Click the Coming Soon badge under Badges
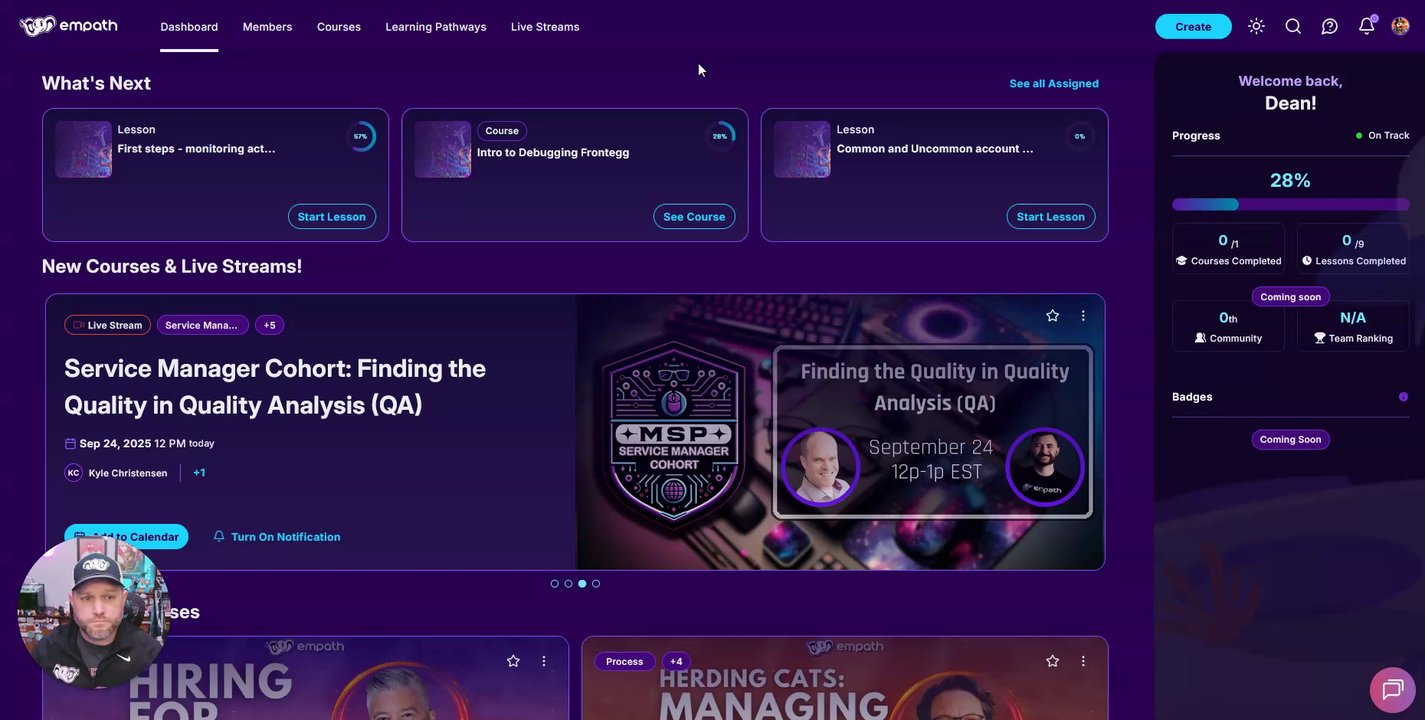1425x720 pixels. pyautogui.click(x=1290, y=440)
